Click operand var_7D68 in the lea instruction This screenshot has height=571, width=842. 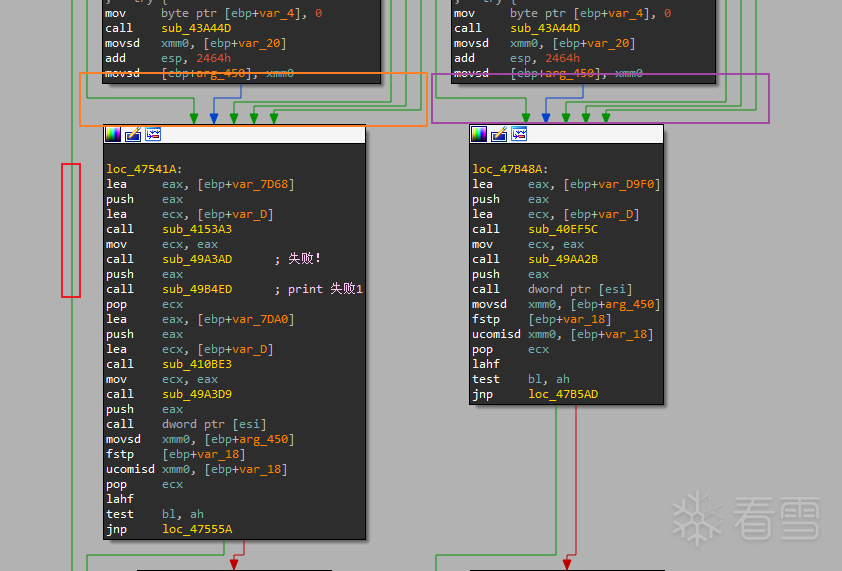(x=260, y=184)
